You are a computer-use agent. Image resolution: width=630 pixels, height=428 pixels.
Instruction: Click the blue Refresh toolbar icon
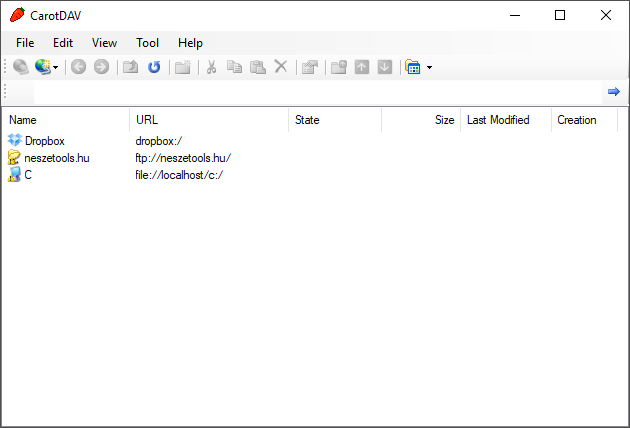[154, 67]
